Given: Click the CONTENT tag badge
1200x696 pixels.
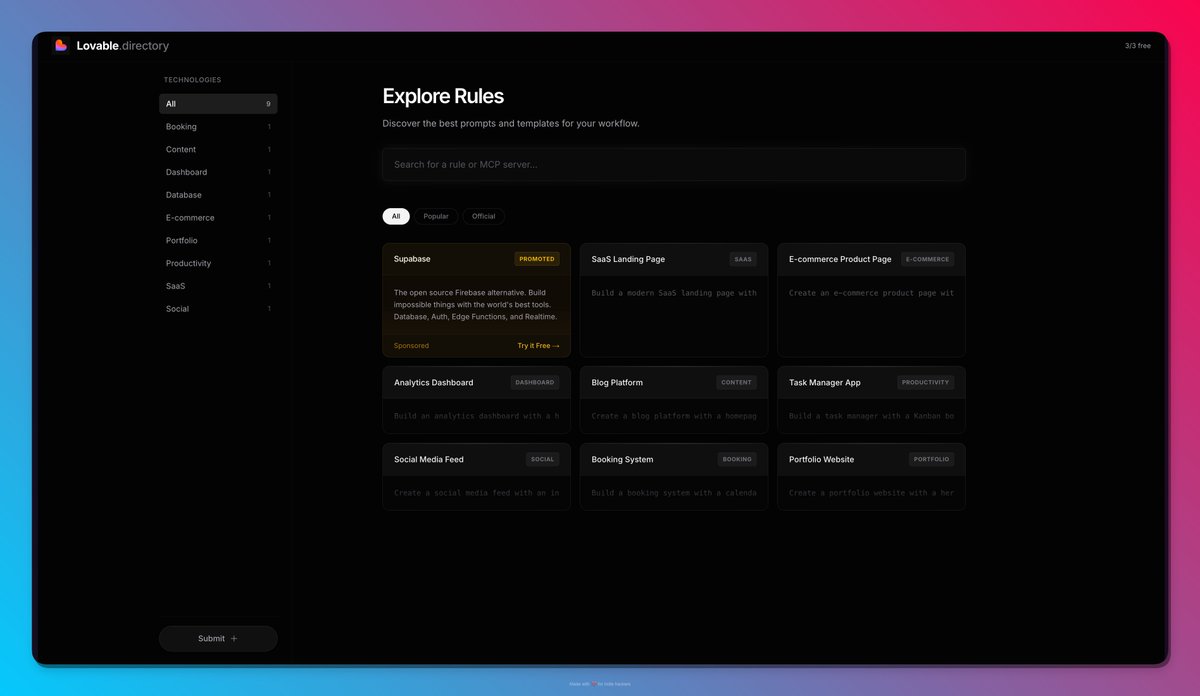Looking at the screenshot, I should click(x=737, y=382).
